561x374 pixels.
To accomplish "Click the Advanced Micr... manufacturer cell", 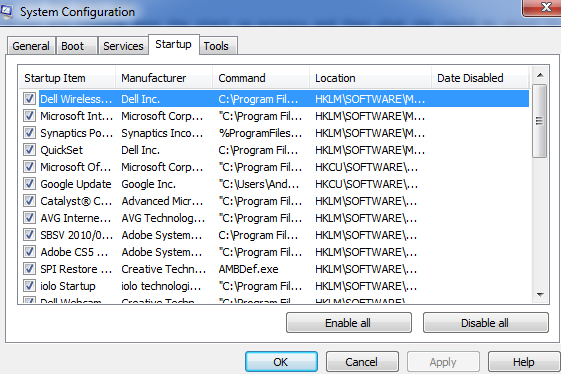I will pos(162,201).
